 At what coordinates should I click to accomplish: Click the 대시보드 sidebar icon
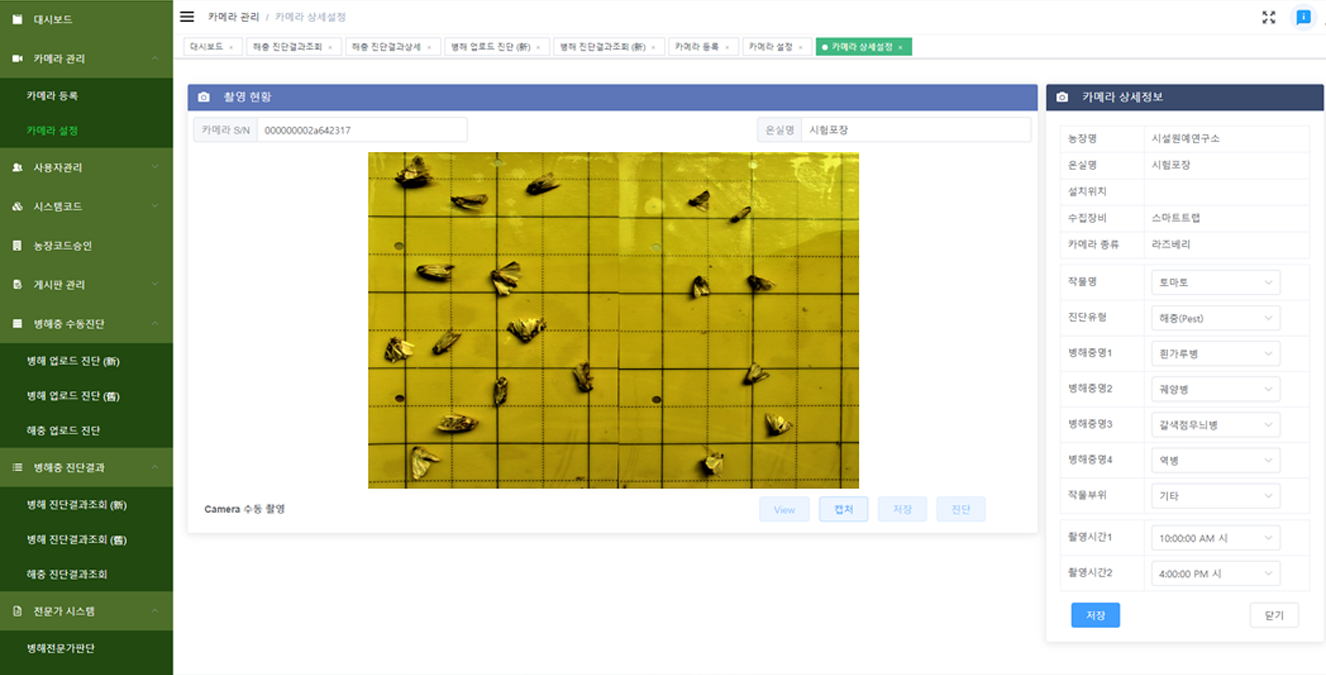pos(17,19)
